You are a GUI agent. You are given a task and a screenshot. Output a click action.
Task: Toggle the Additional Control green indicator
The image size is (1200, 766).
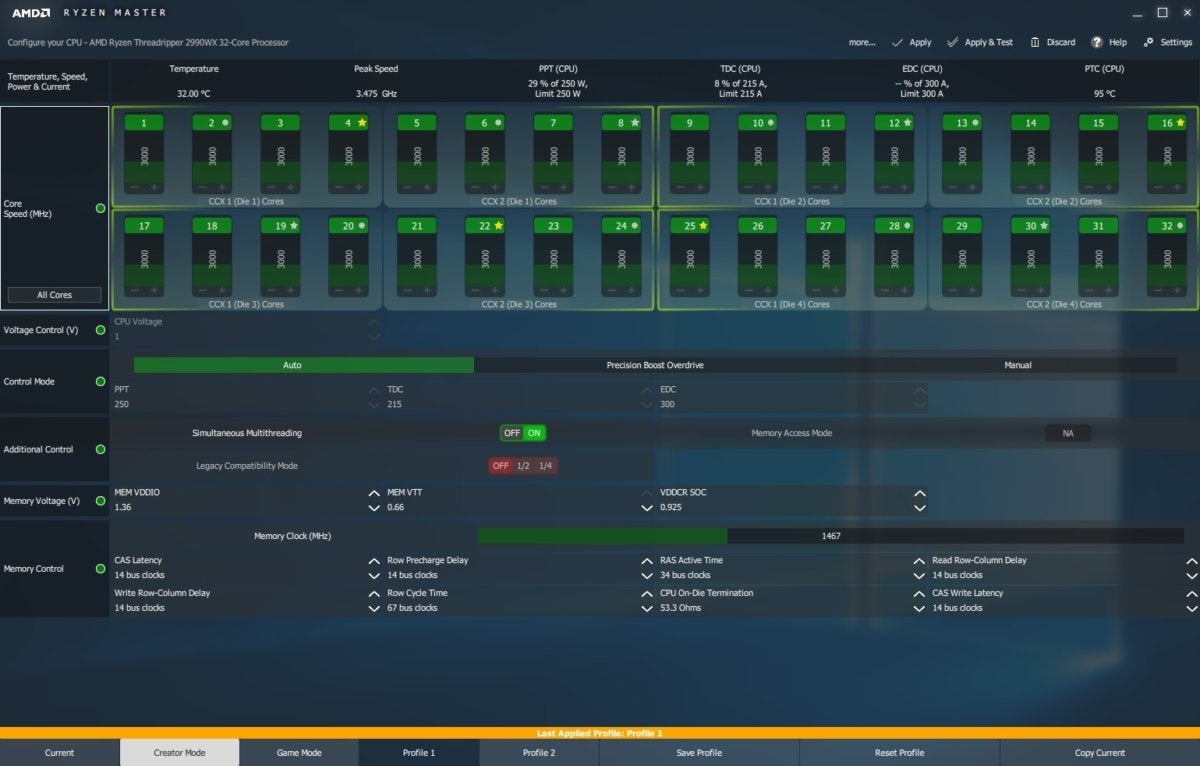(x=100, y=450)
